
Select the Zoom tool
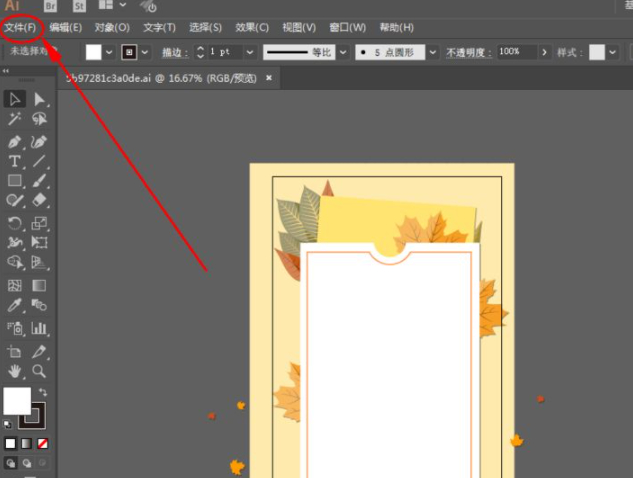40,371
